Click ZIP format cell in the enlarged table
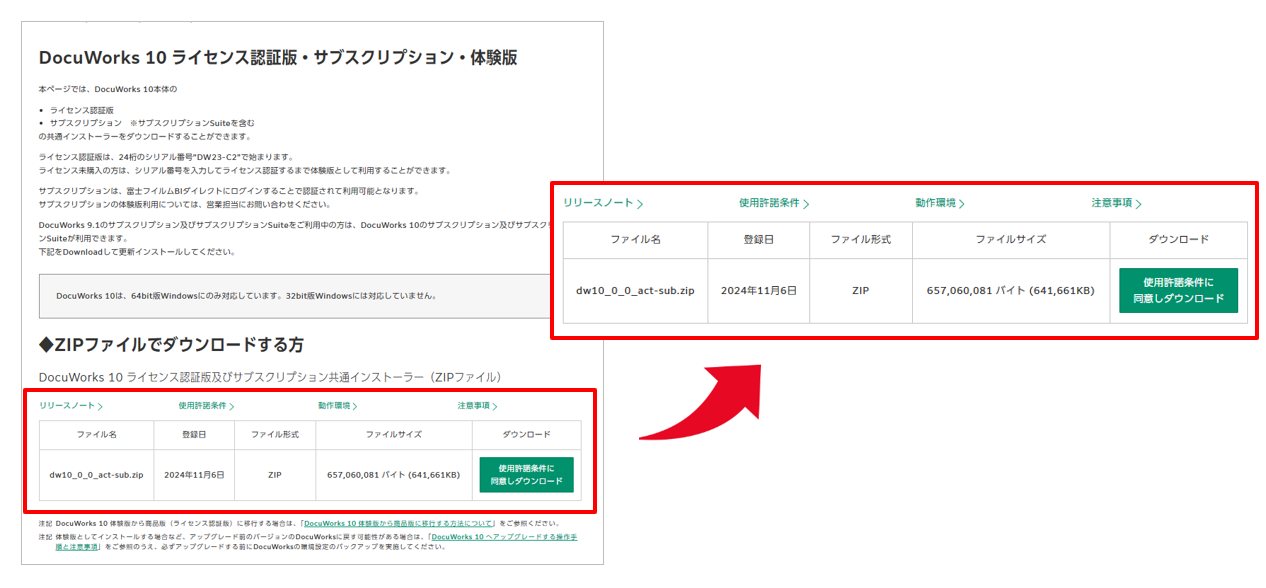Image resolution: width=1266 pixels, height=588 pixels. [x=861, y=290]
